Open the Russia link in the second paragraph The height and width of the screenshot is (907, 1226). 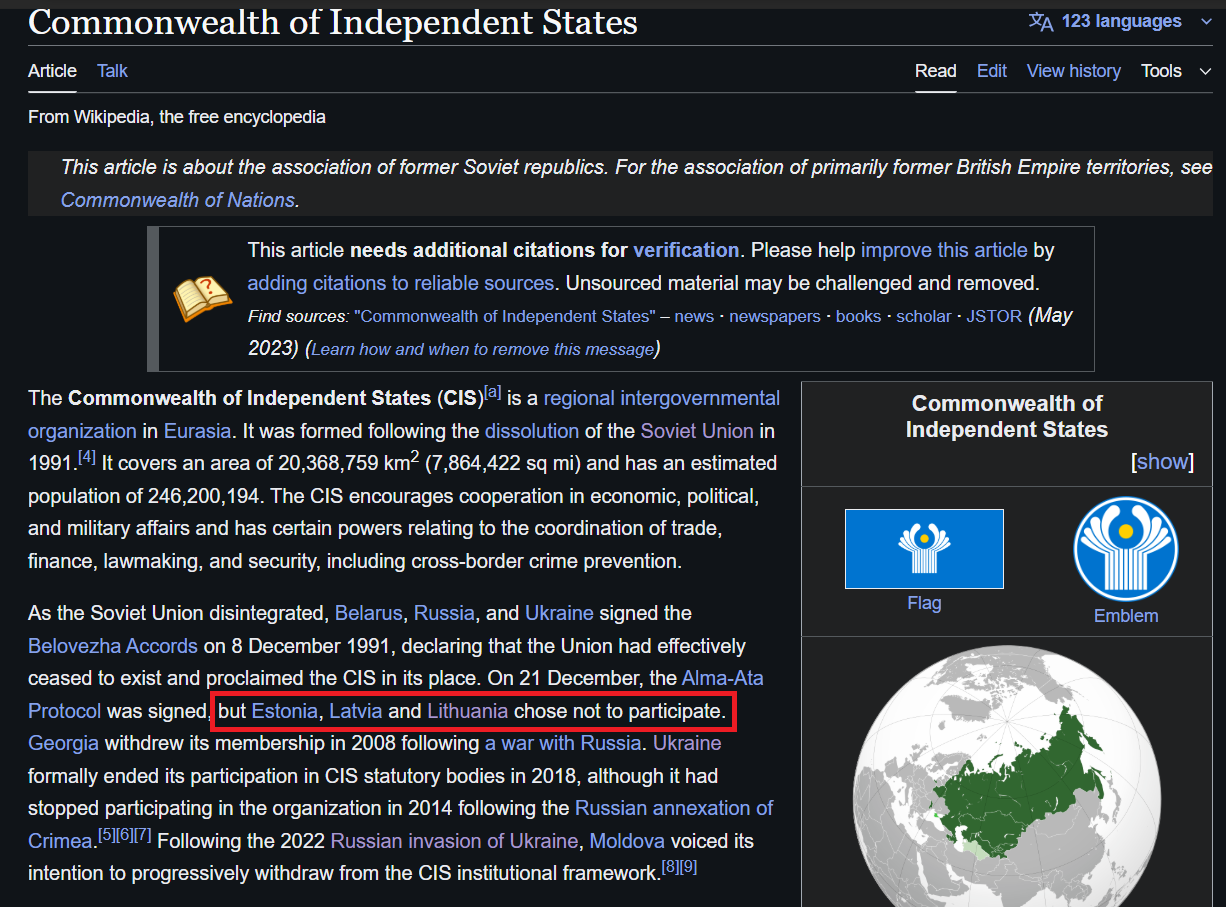click(x=445, y=613)
